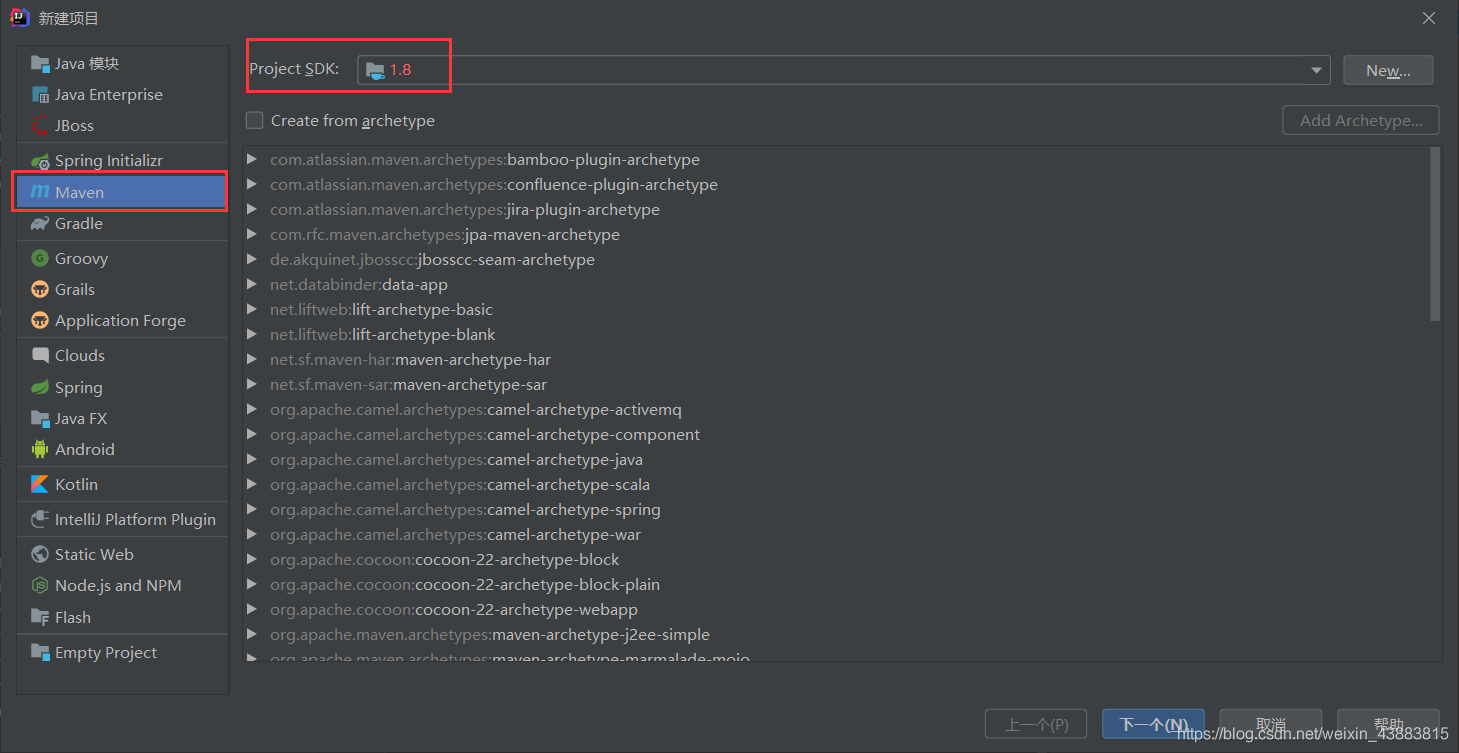Select lift-archetype-blank row
This screenshot has height=753, width=1459.
pos(835,335)
